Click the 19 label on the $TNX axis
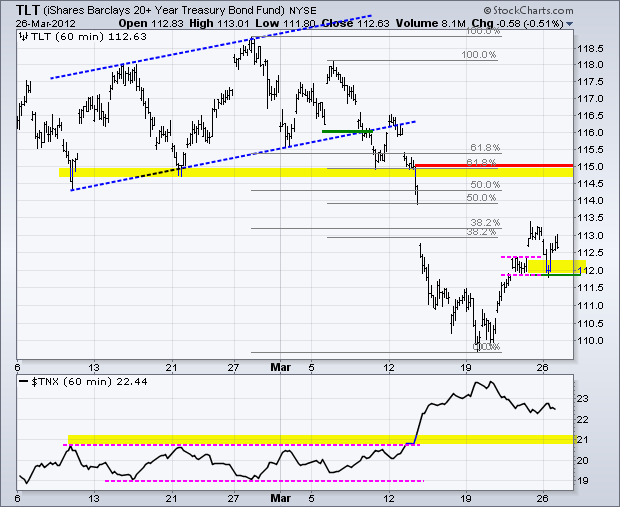620x507 pixels. [582, 481]
